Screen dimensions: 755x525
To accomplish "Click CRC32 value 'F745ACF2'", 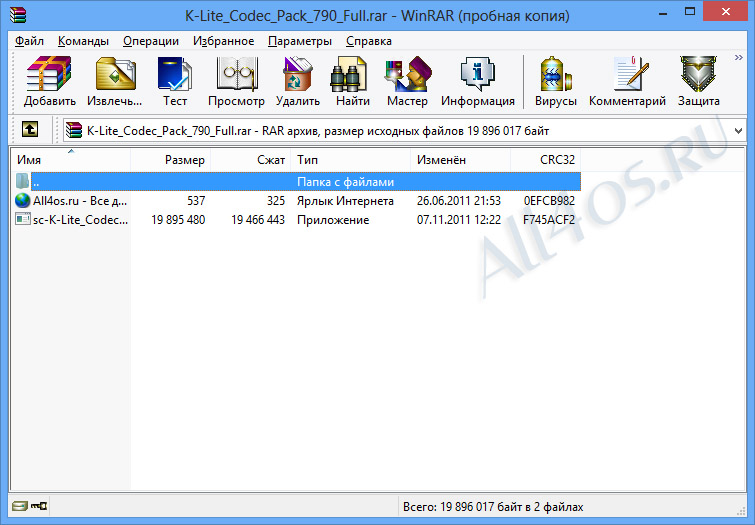I will 549,220.
